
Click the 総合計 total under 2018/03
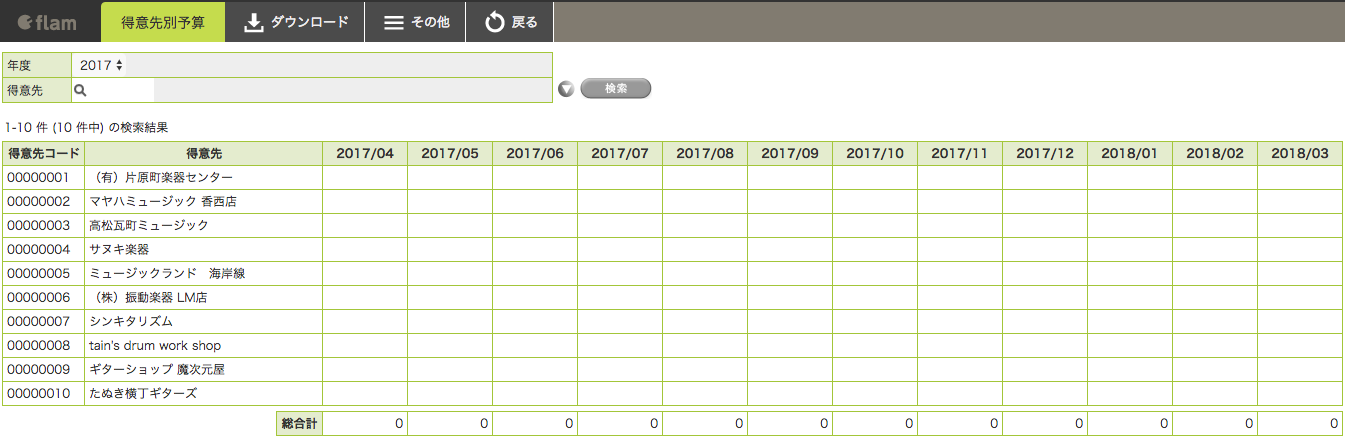point(1300,423)
